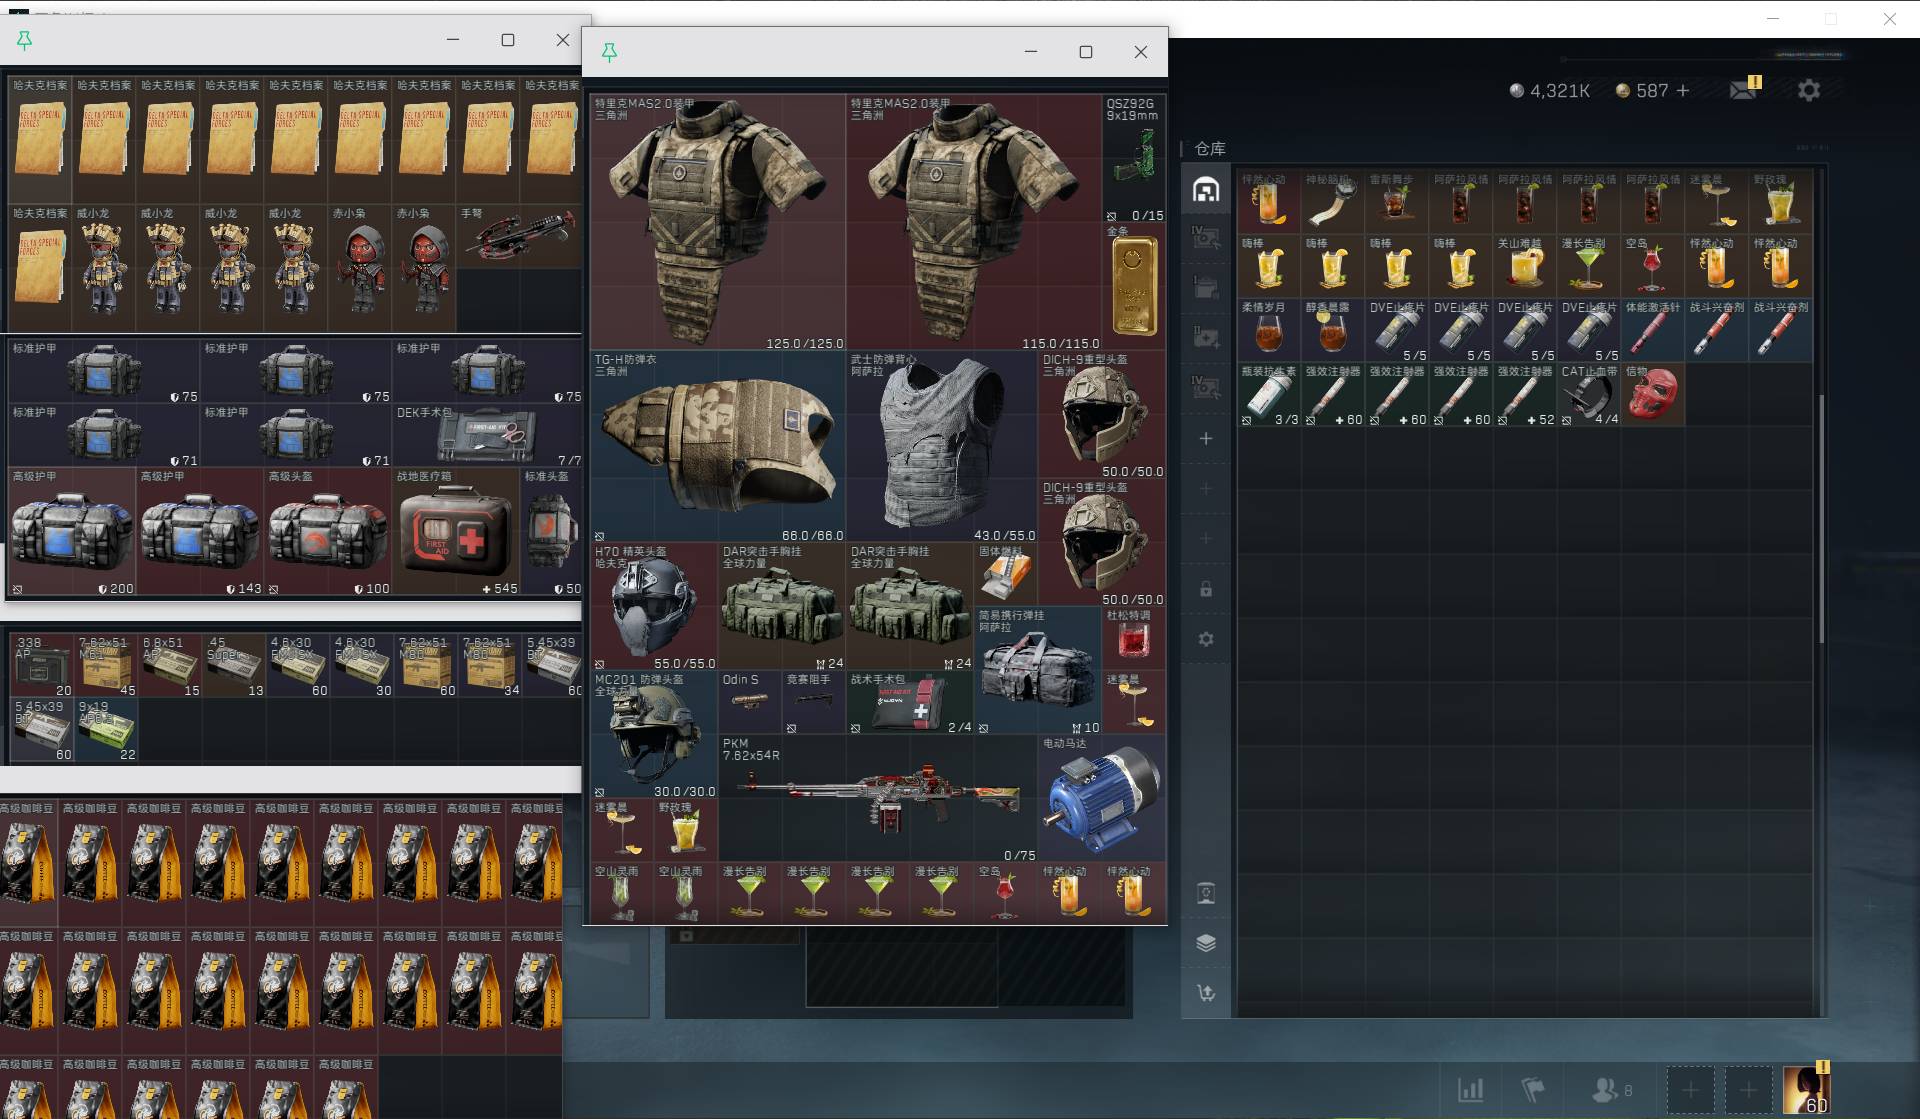Click the lock icon in storage sidebar

click(x=1206, y=589)
